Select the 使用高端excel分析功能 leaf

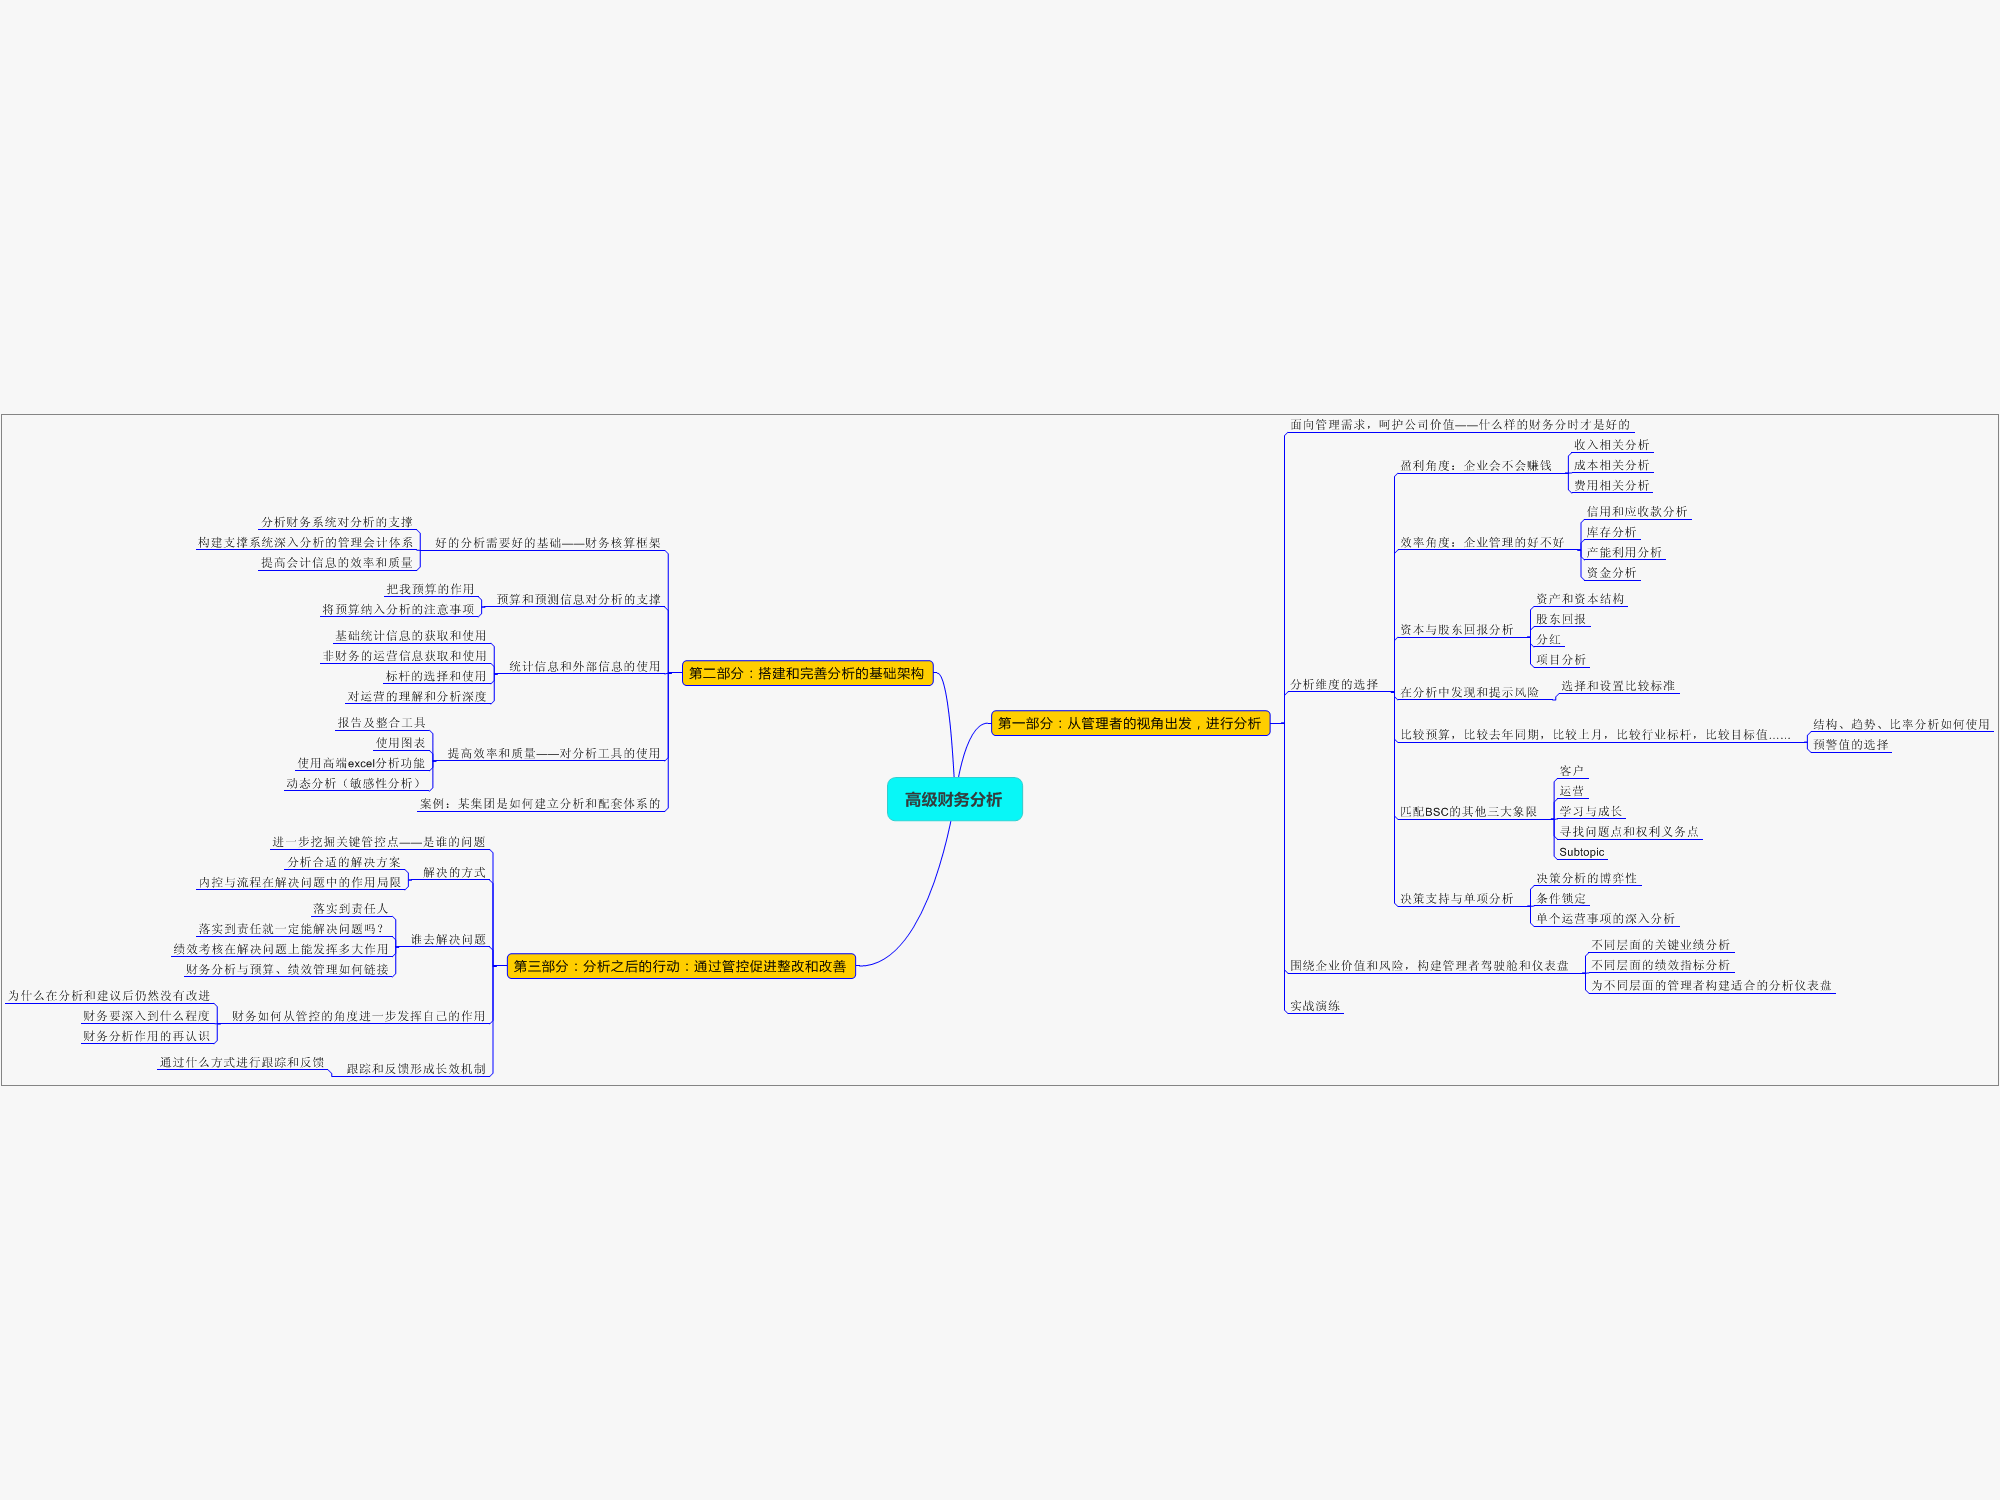(361, 763)
